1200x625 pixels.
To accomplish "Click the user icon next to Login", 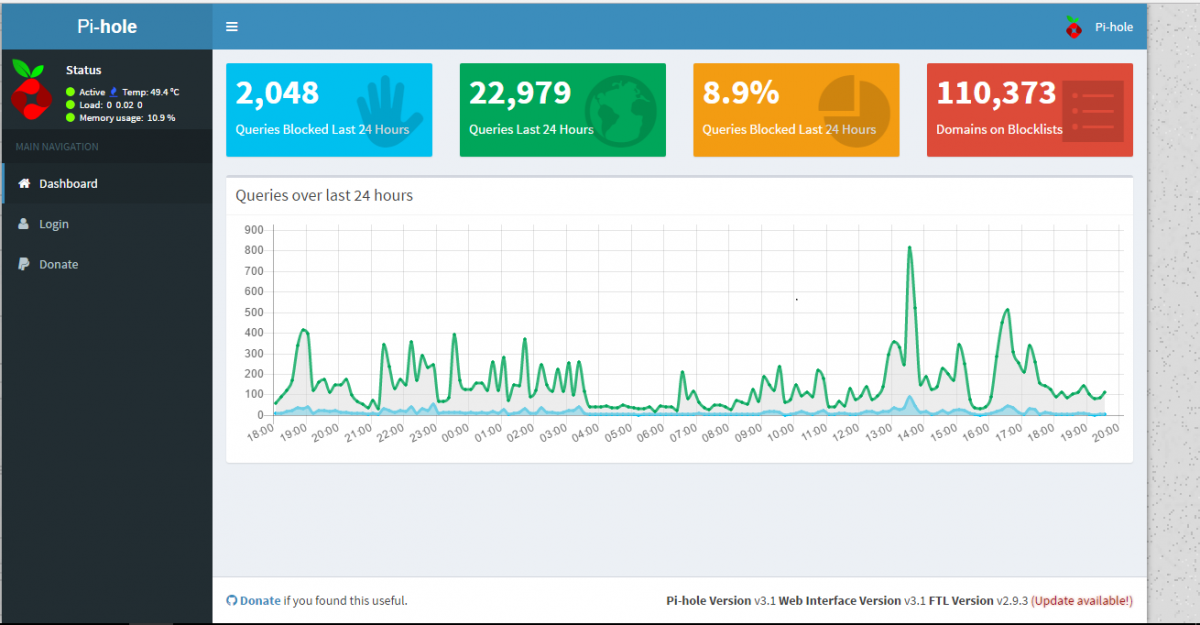I will 24,224.
